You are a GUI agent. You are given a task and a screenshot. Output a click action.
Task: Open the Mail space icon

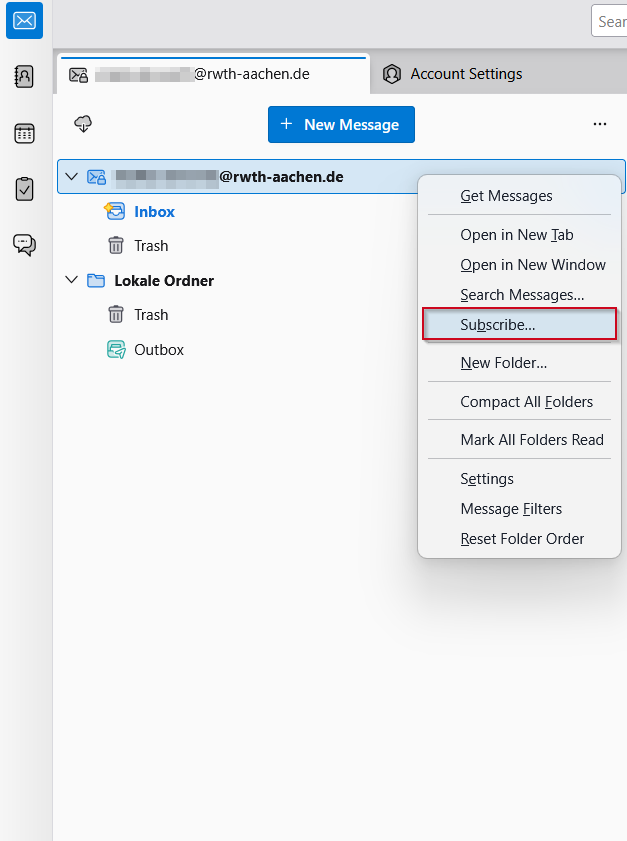(x=24, y=21)
